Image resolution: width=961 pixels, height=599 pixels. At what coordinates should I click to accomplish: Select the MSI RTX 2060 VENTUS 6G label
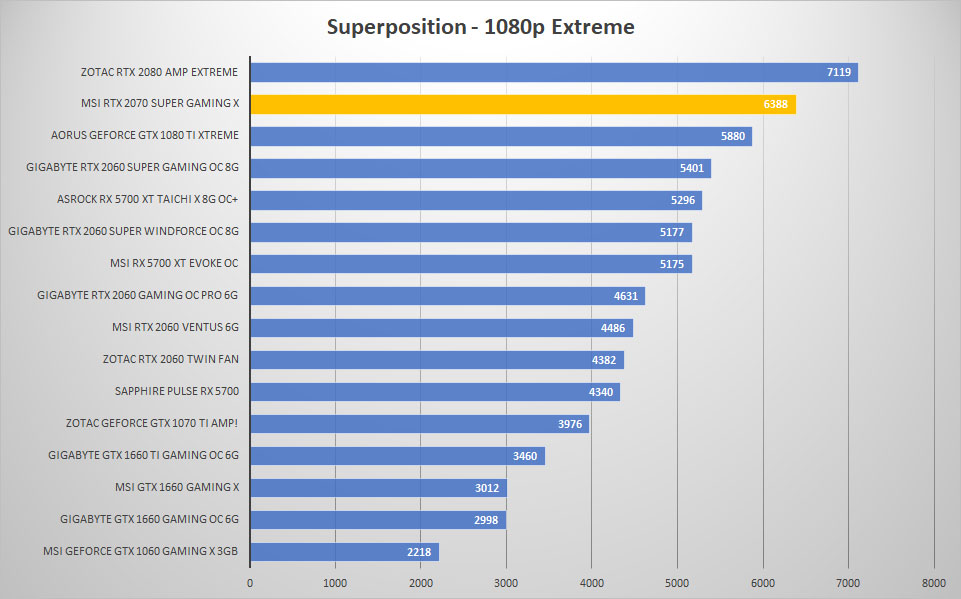point(175,327)
